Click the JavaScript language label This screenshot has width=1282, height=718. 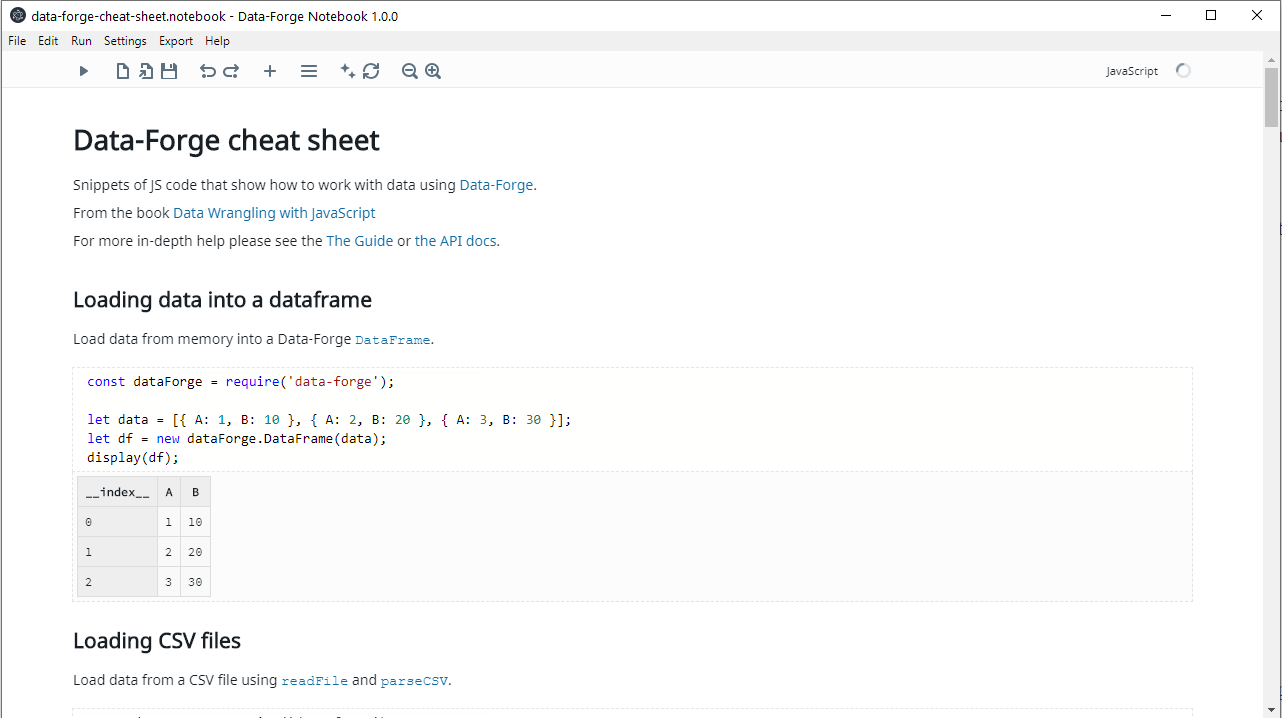pos(1132,71)
